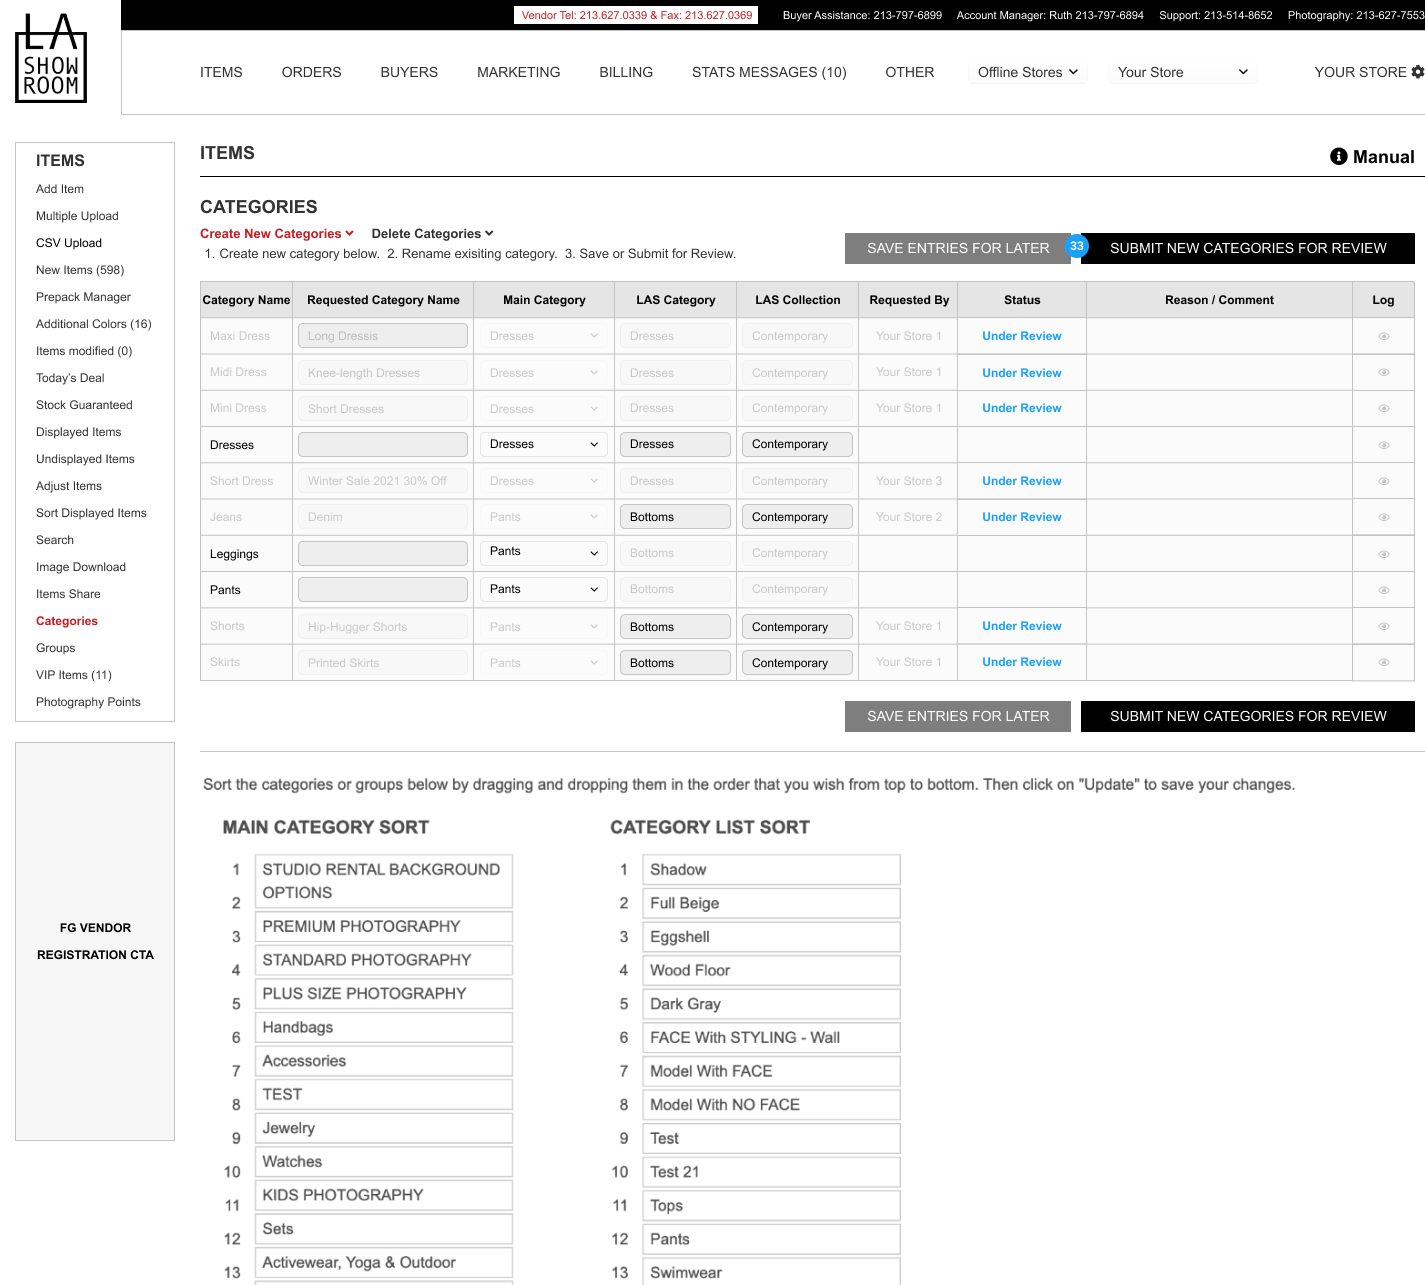Click top SUBMIT NEW CATEGORIES FOR REVIEW button
The width and height of the screenshot is (1425, 1285).
pos(1247,248)
